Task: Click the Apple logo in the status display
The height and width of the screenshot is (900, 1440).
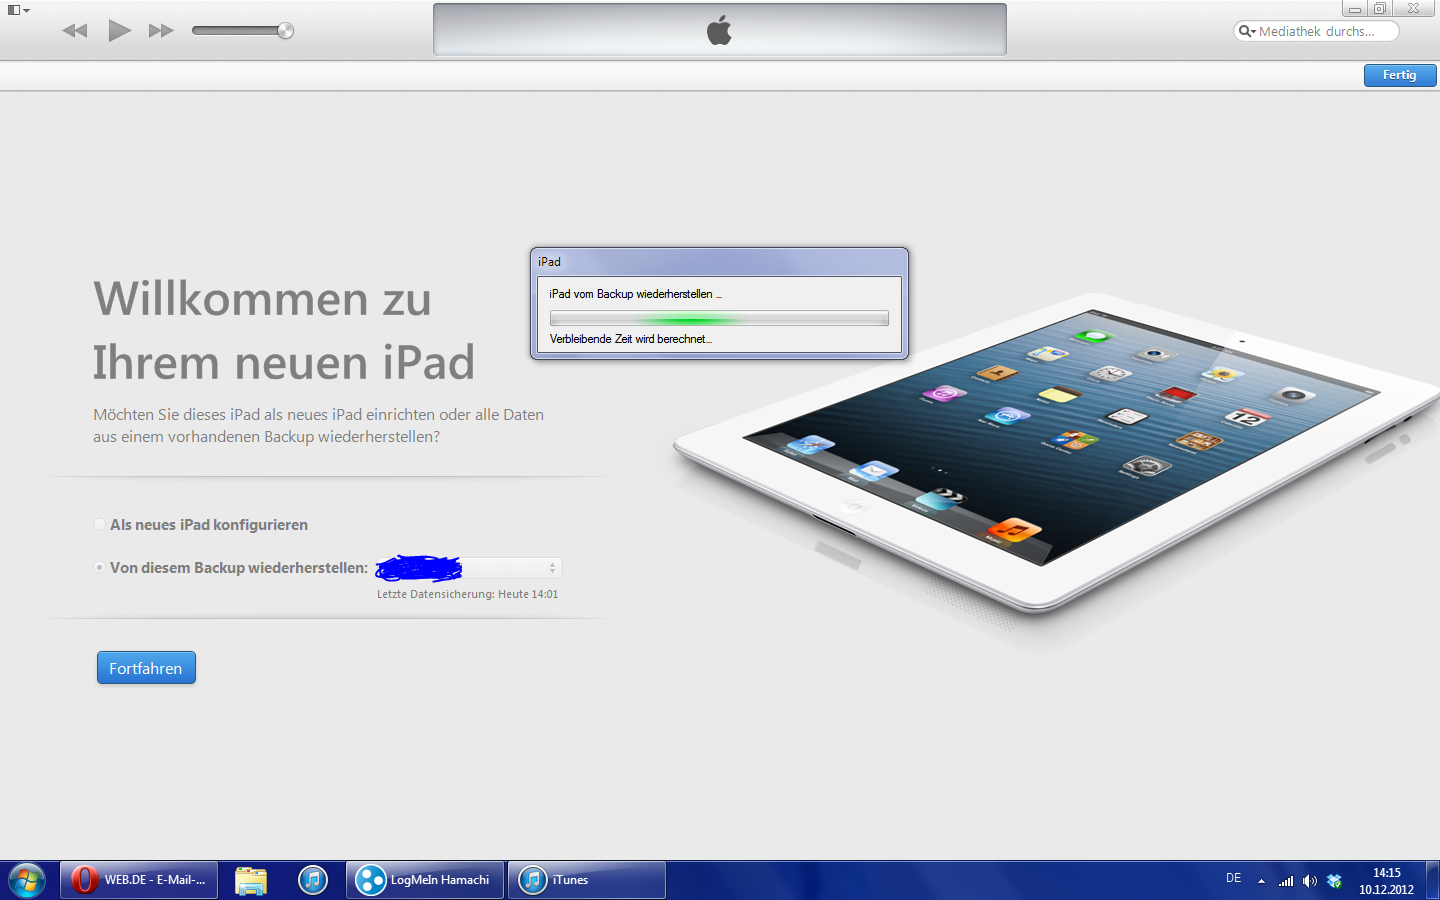Action: (x=719, y=30)
